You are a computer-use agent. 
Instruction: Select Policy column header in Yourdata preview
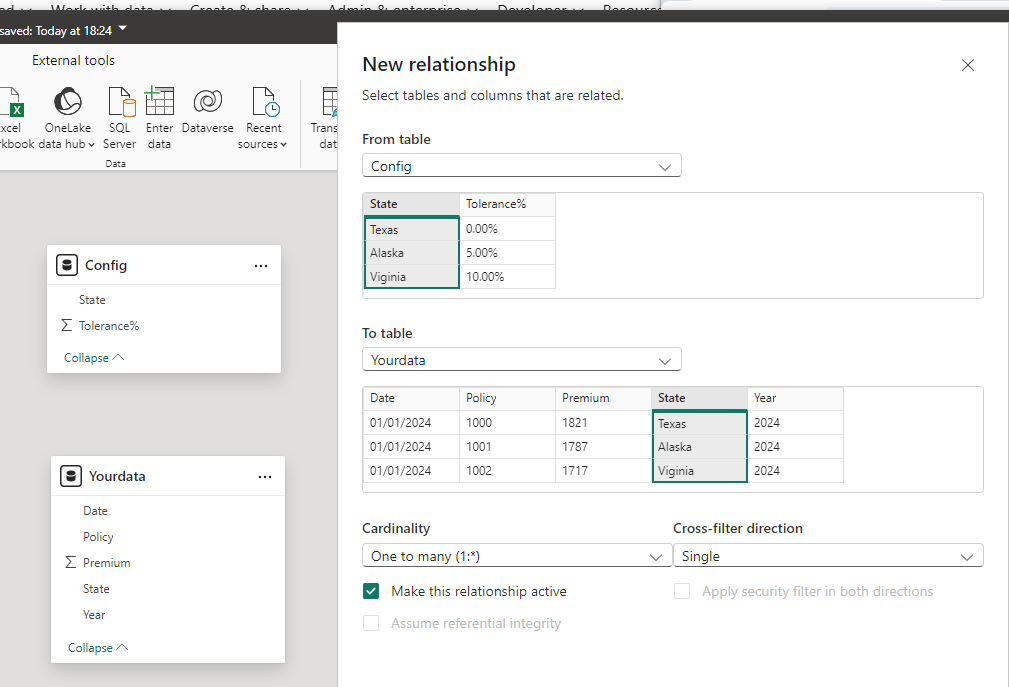[x=507, y=398]
